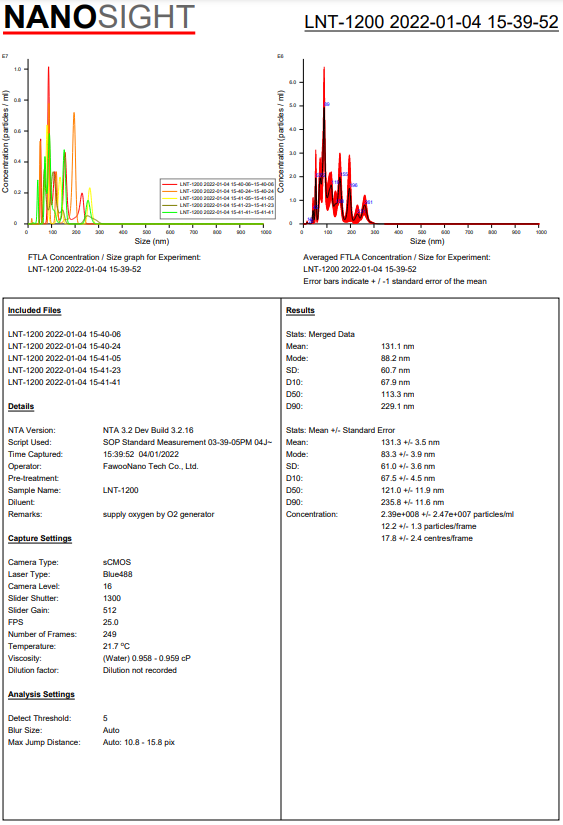
Task: Click the NTA Version value 'NTA 3.2 Dev Build 3.2.16'
Action: click(148, 430)
